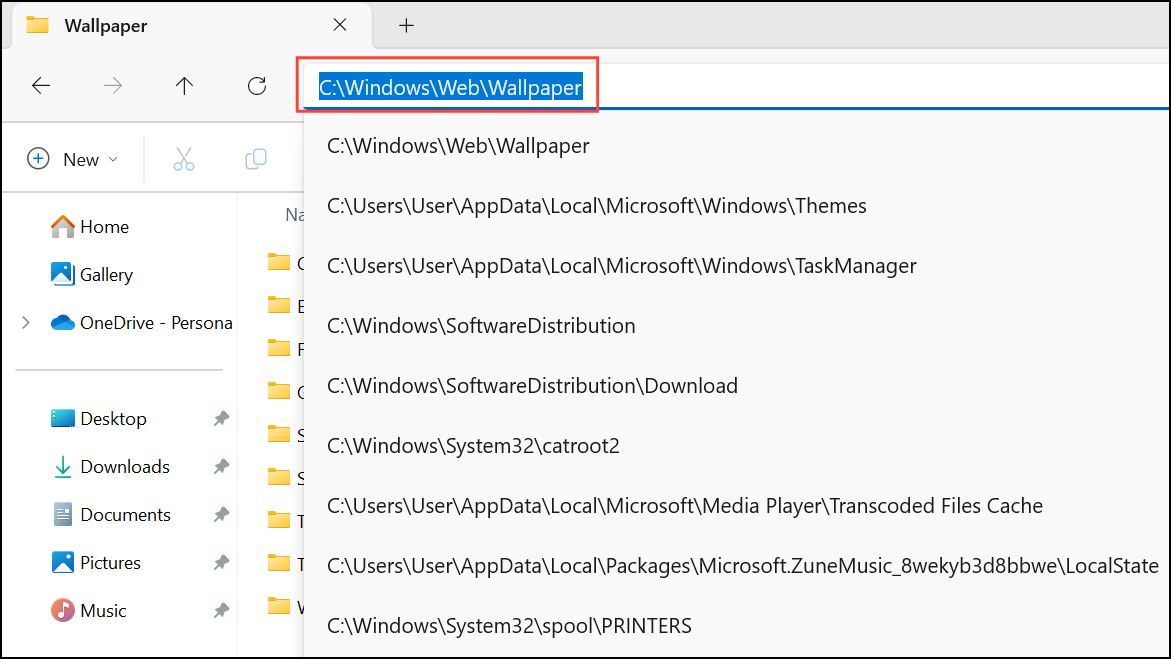This screenshot has height=659, width=1171.
Task: Click the Downloads green arrow icon
Action: click(63, 467)
